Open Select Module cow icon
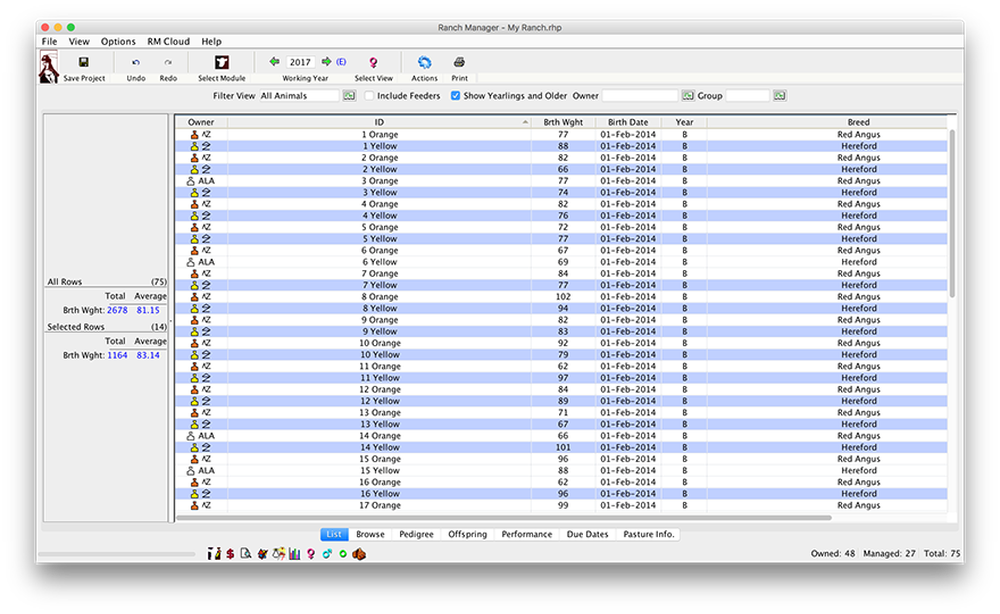This screenshot has height=614, width=1000. pos(221,62)
